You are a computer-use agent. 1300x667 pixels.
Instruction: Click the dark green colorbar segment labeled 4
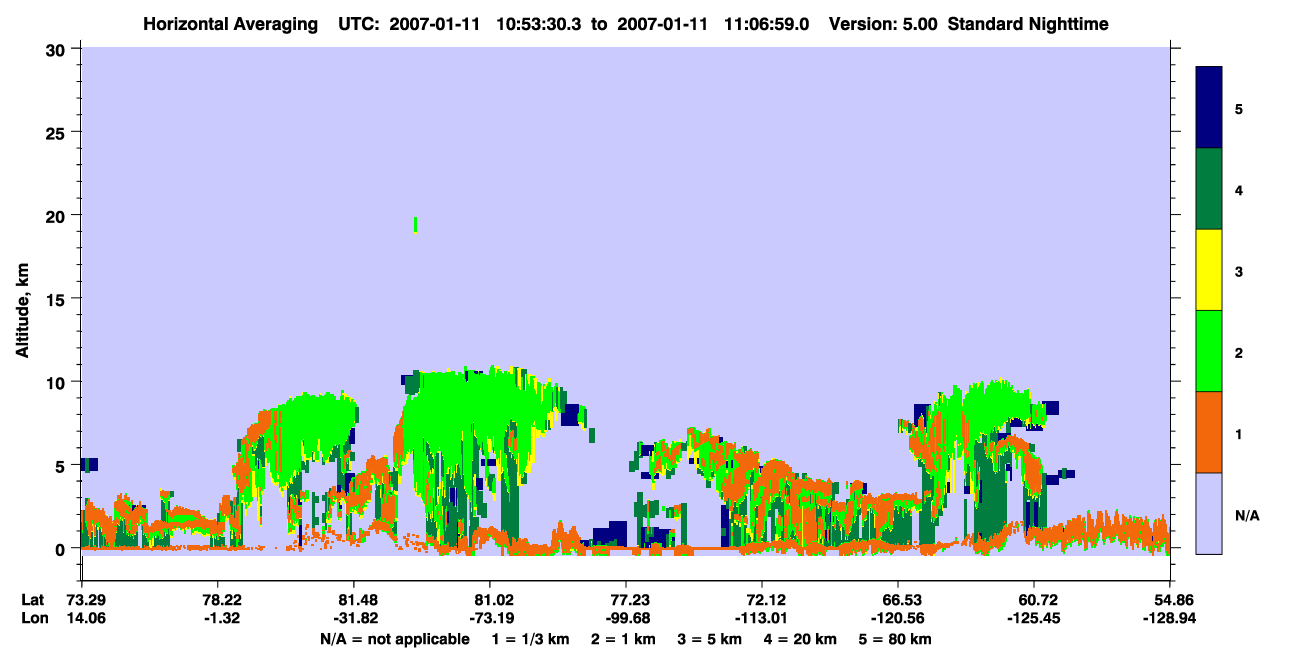(1209, 189)
